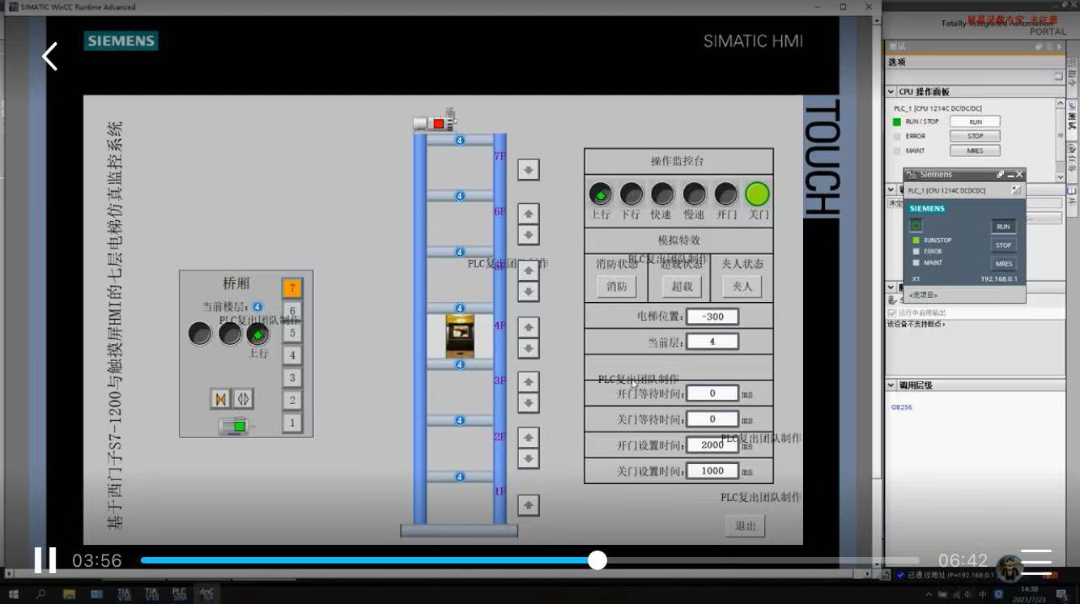Image resolution: width=1080 pixels, height=604 pixels.
Task: Click the 开门等待时间 field
Action: (712, 393)
